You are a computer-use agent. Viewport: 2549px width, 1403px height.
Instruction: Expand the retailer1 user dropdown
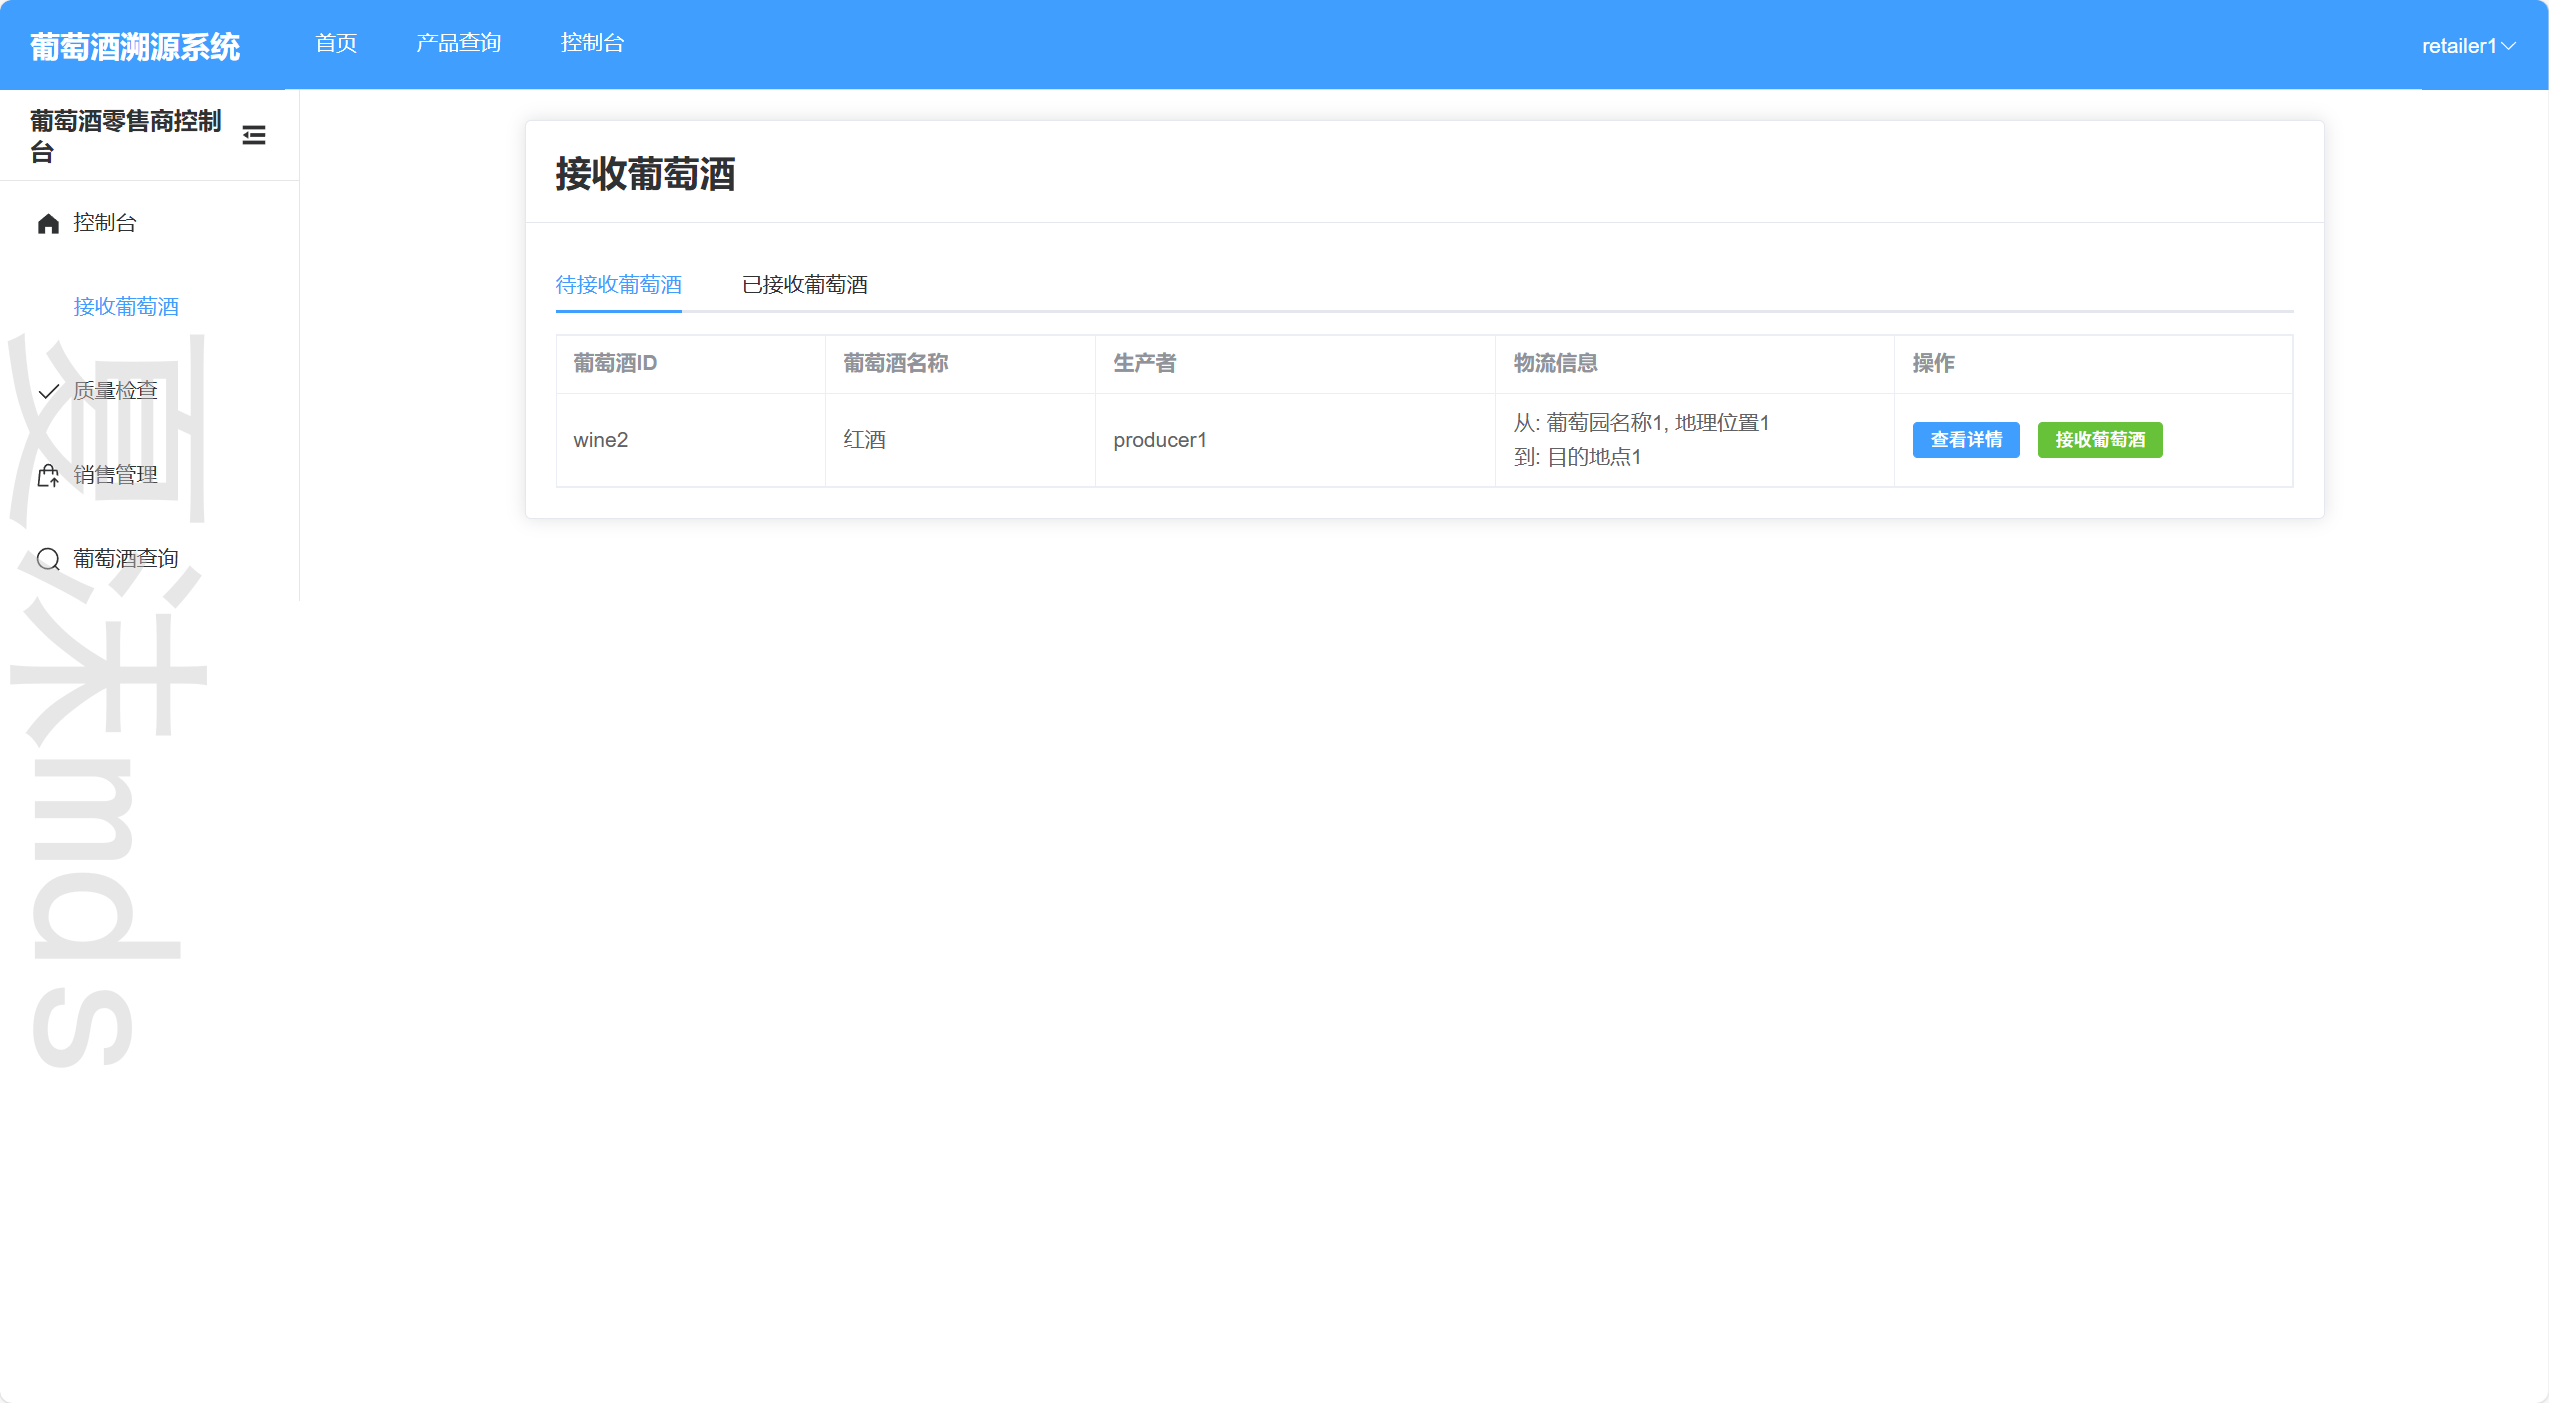2458,46
